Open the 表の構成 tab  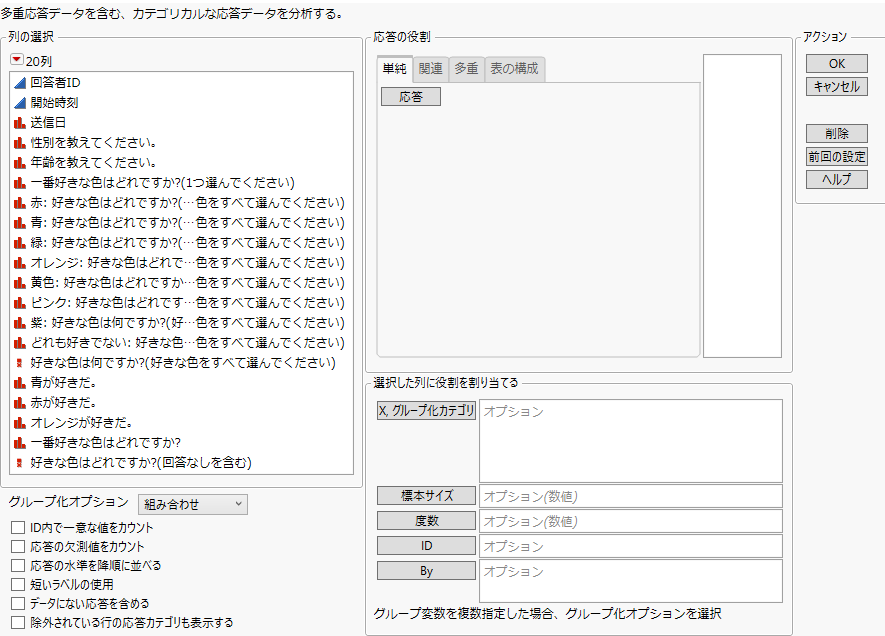pos(514,69)
